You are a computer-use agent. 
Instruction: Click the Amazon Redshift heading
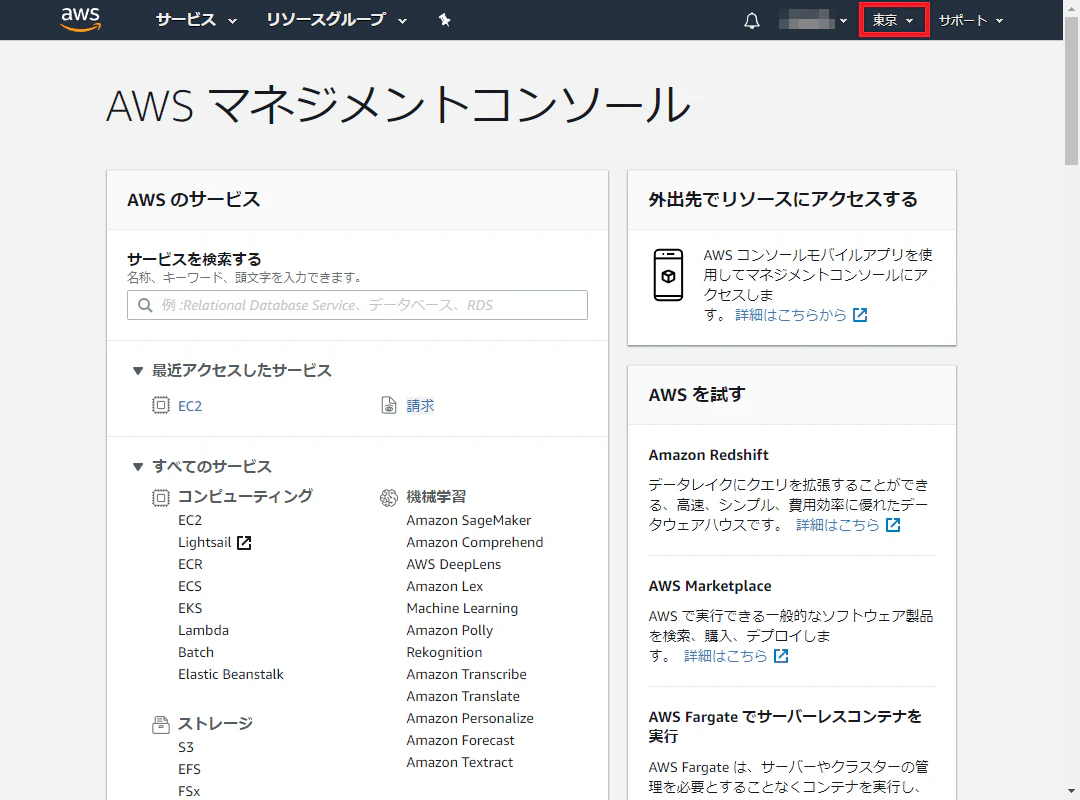708,455
